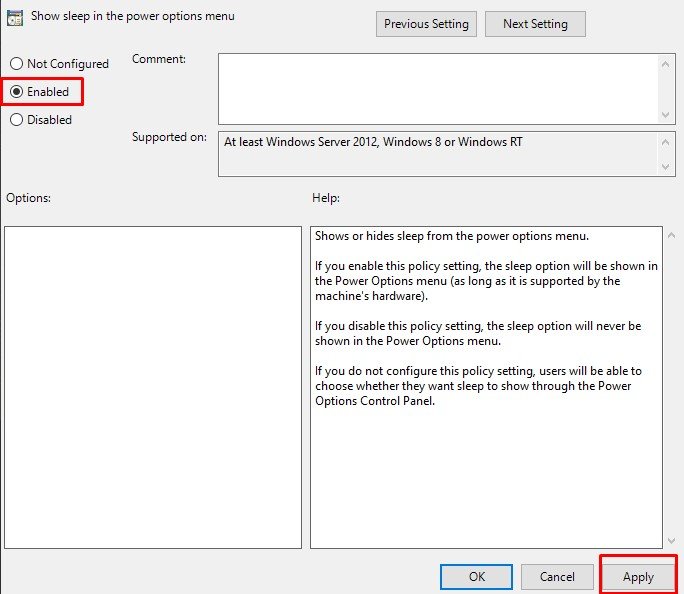Image resolution: width=684 pixels, height=594 pixels.
Task: Click 'If you do not configure' paragraph
Action: [479, 386]
